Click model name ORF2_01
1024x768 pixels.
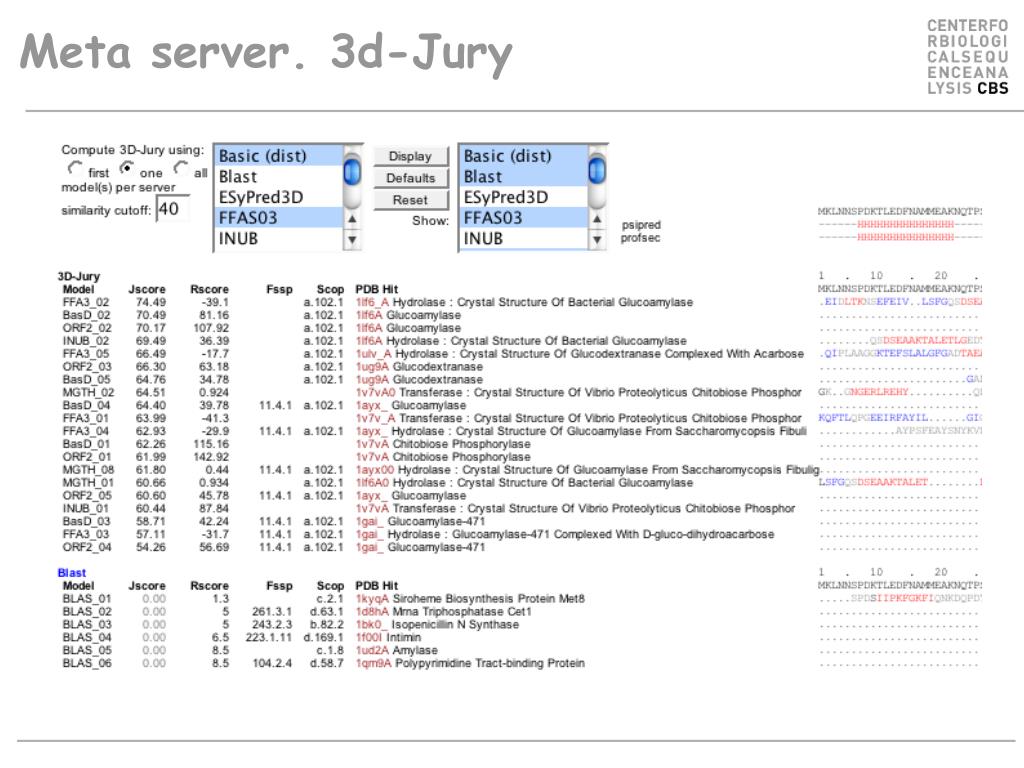tap(87, 457)
